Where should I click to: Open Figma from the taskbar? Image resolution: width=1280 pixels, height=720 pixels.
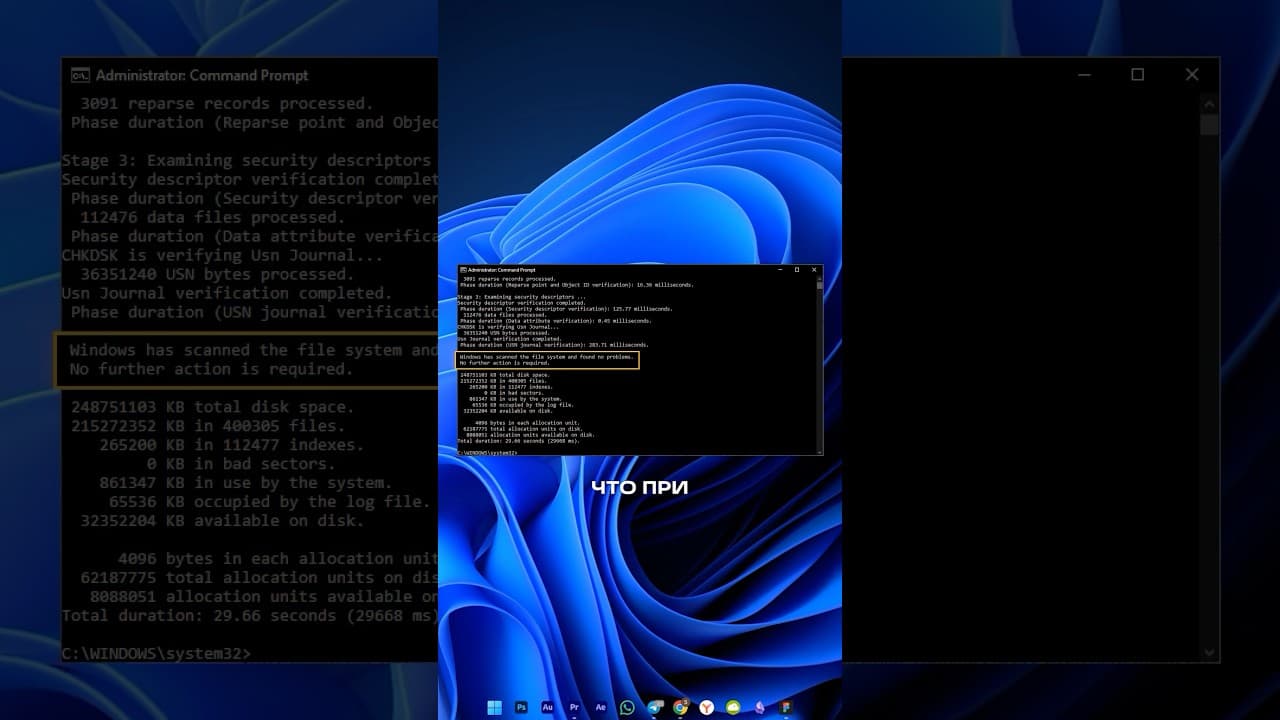(786, 707)
